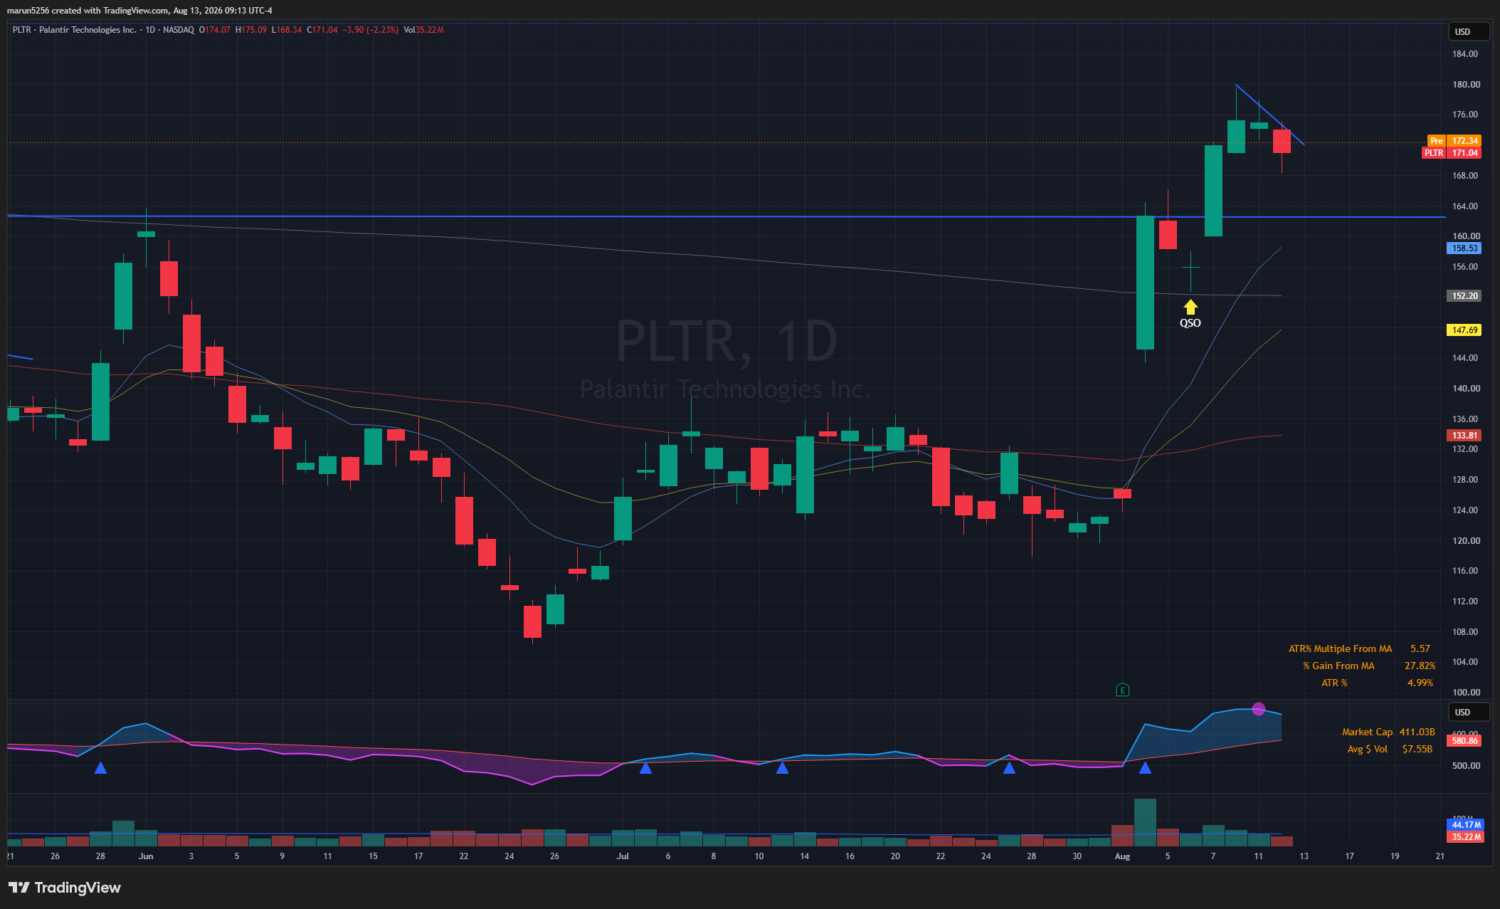Select the low value L168.34
Screen dimensions: 1500x909
[x=287, y=30]
